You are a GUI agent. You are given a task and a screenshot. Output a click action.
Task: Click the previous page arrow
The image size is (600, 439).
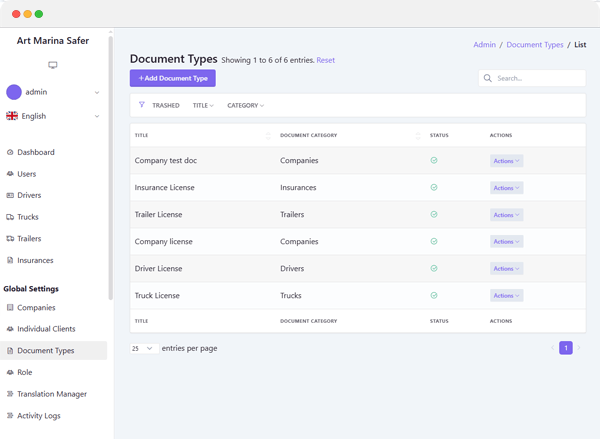tap(553, 348)
